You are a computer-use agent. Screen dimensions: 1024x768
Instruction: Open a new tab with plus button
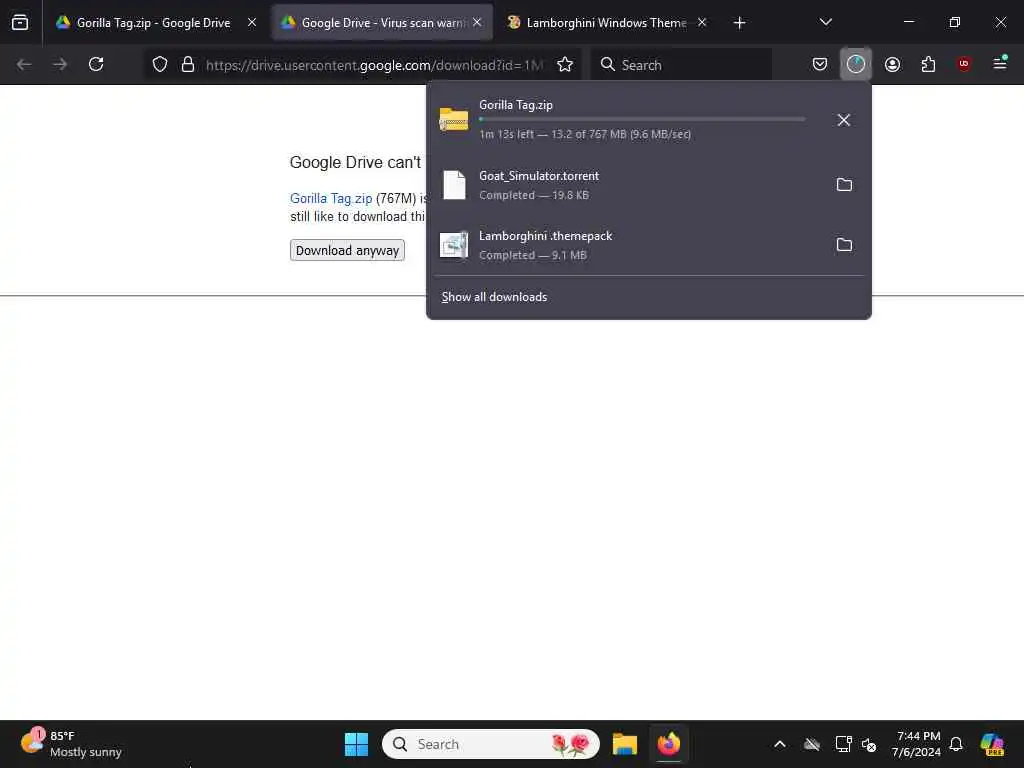(739, 23)
